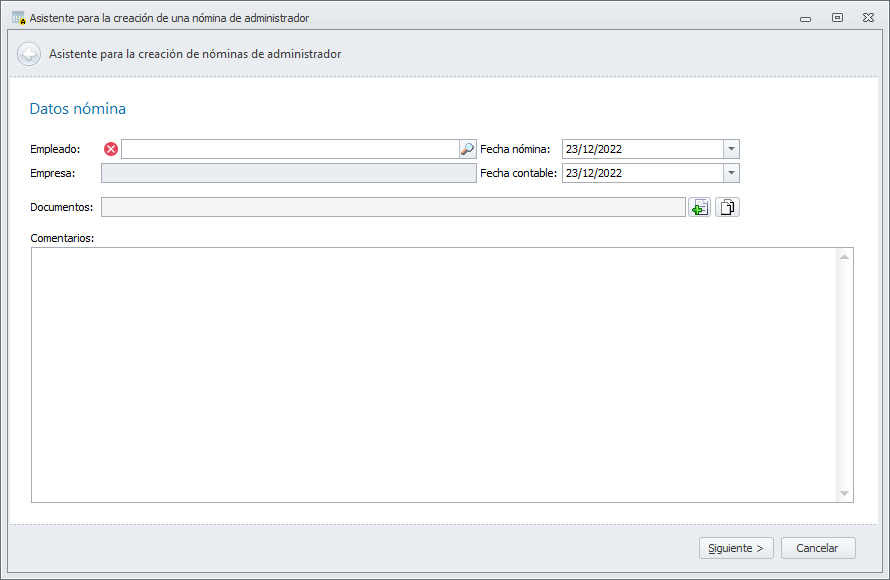Click the Comentarios: label

[62, 238]
